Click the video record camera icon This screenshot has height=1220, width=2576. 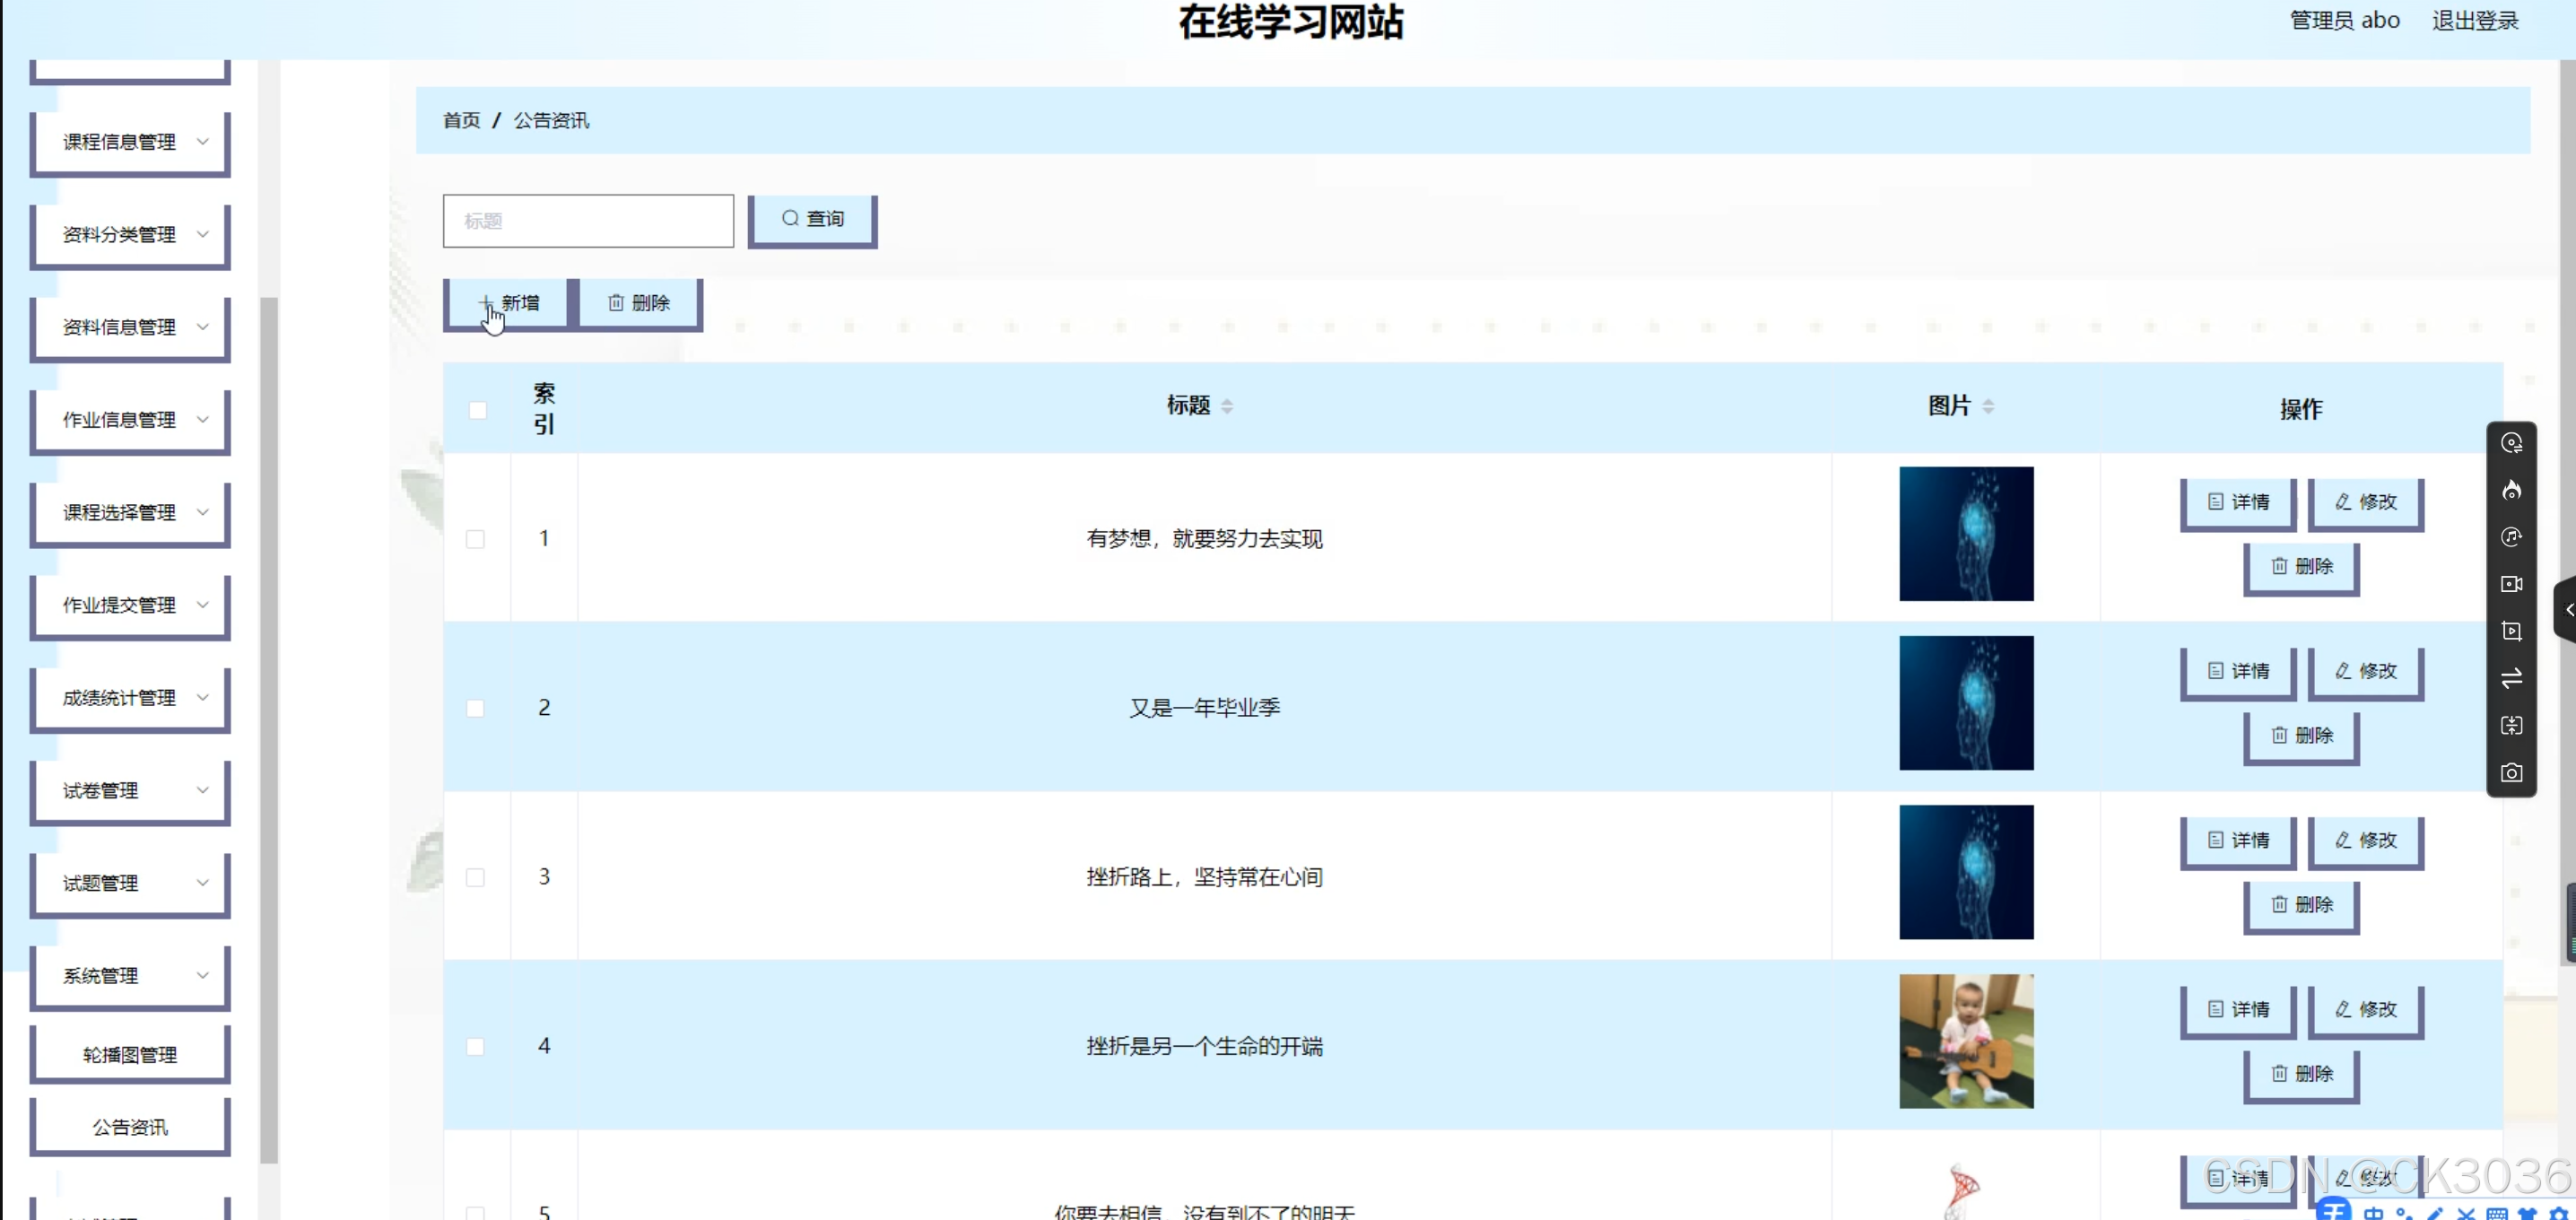pyautogui.click(x=2511, y=584)
